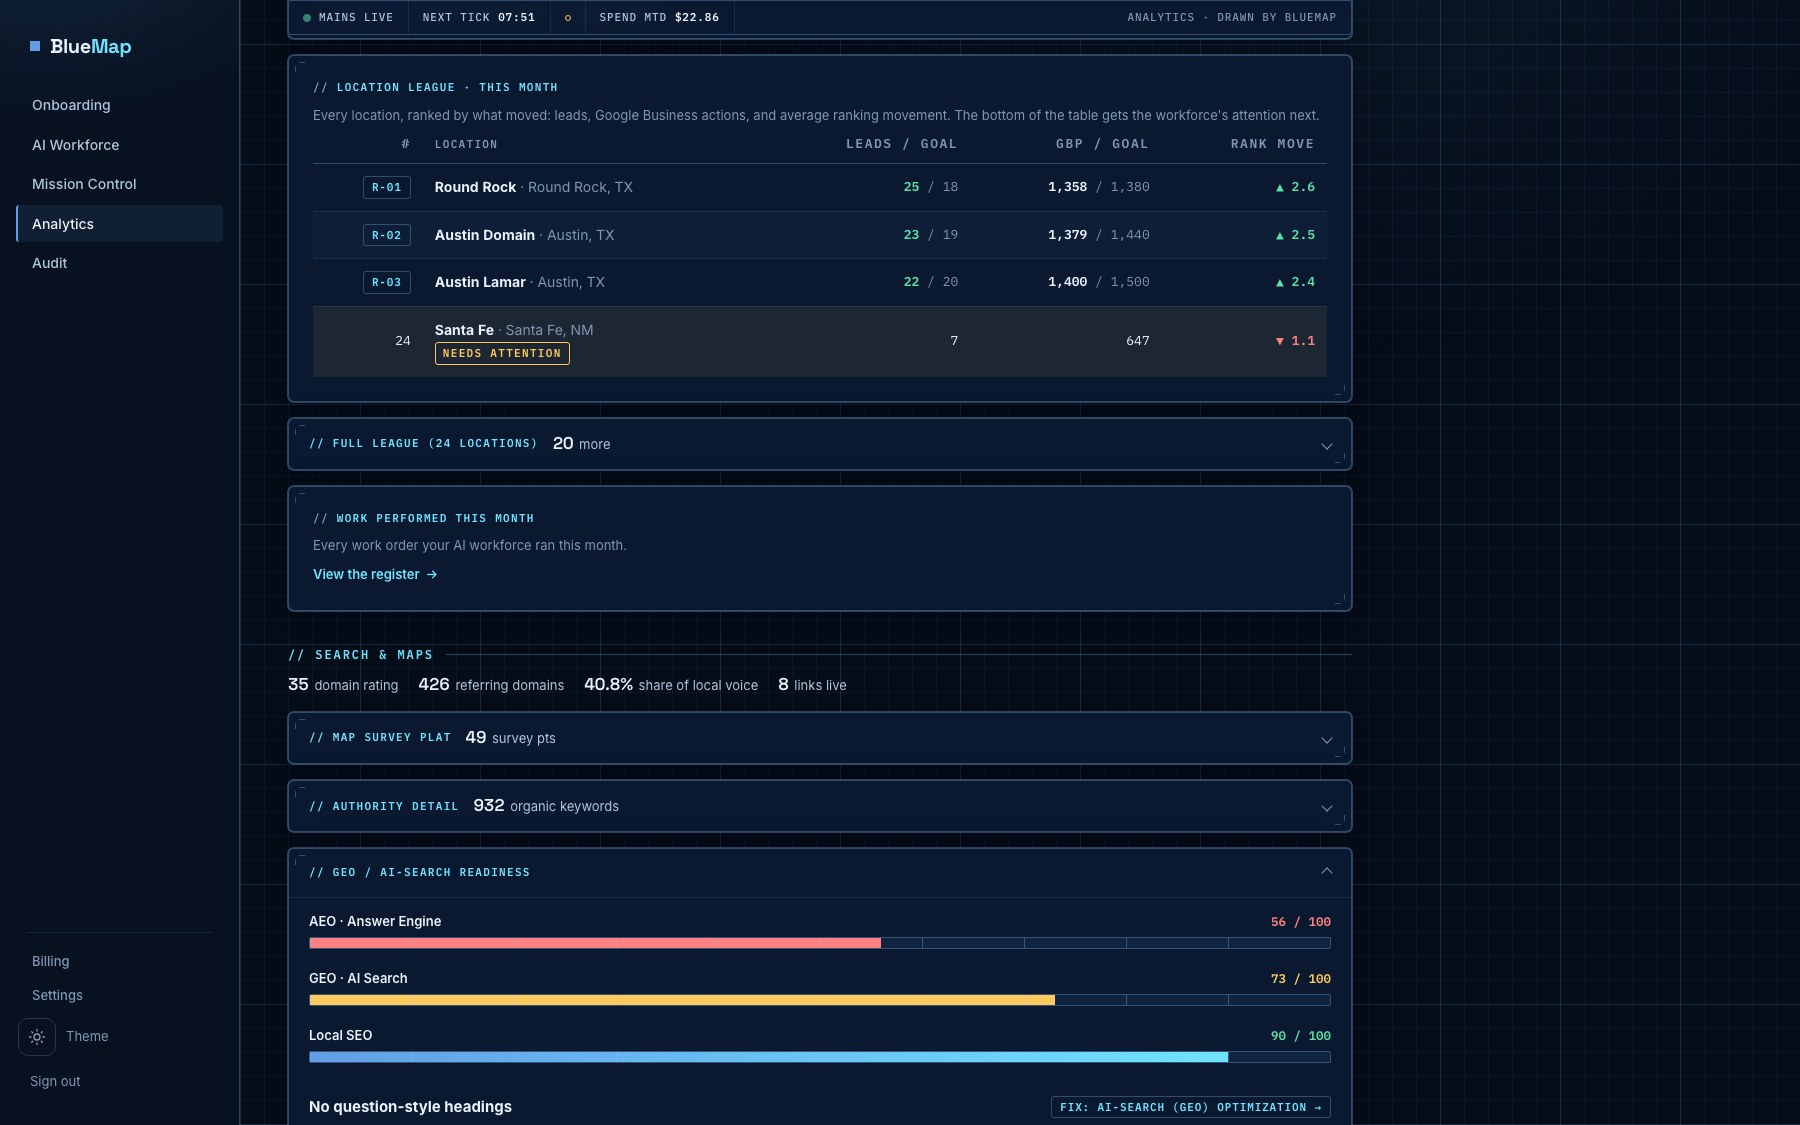Select the Santa Fe location name
Screen dimensions: 1800x1125
coord(464,330)
